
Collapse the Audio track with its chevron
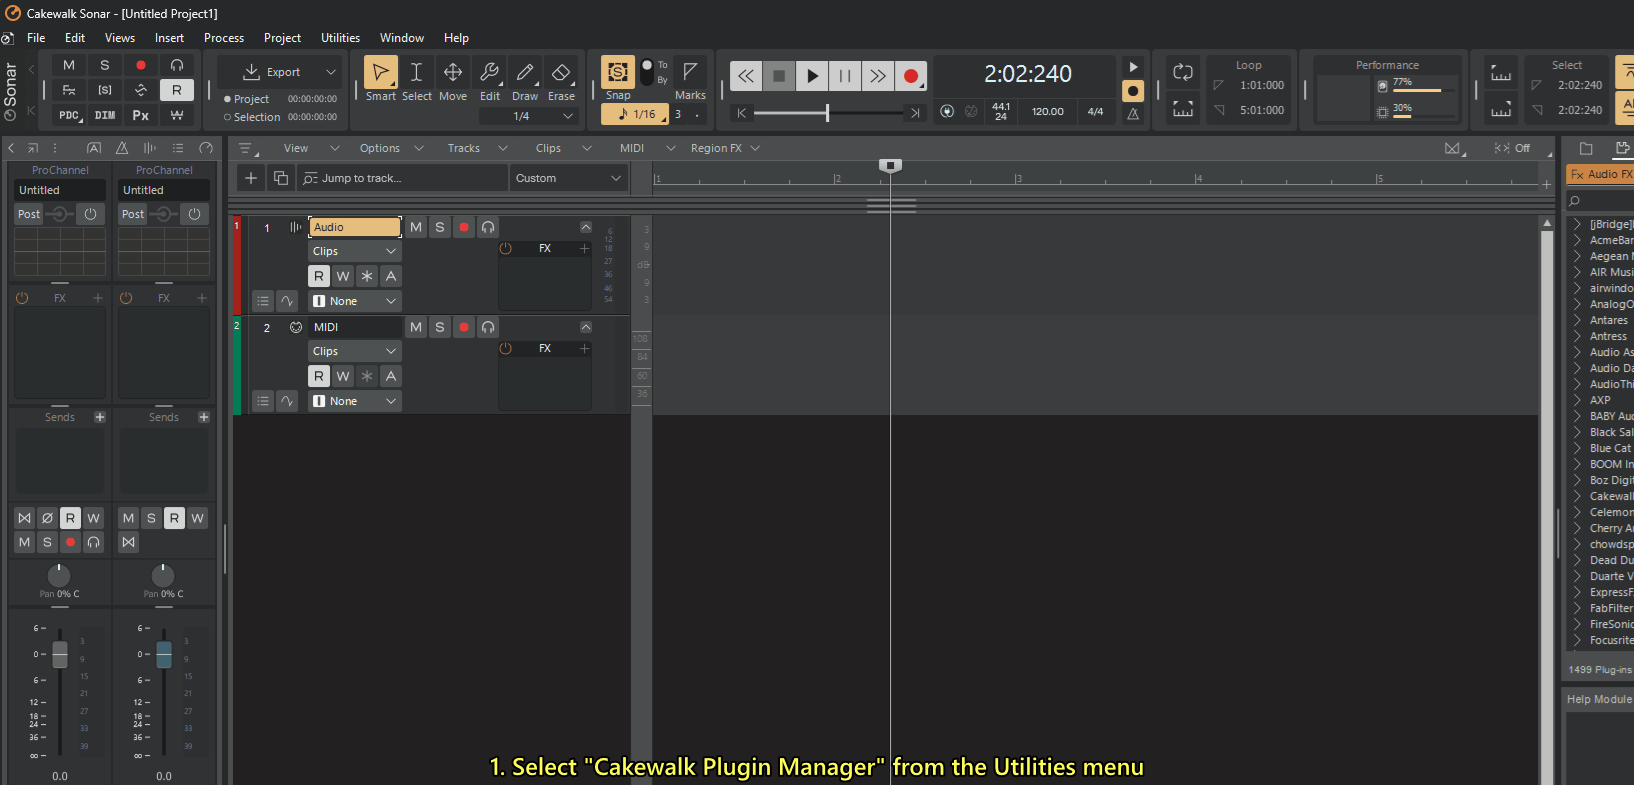point(586,227)
